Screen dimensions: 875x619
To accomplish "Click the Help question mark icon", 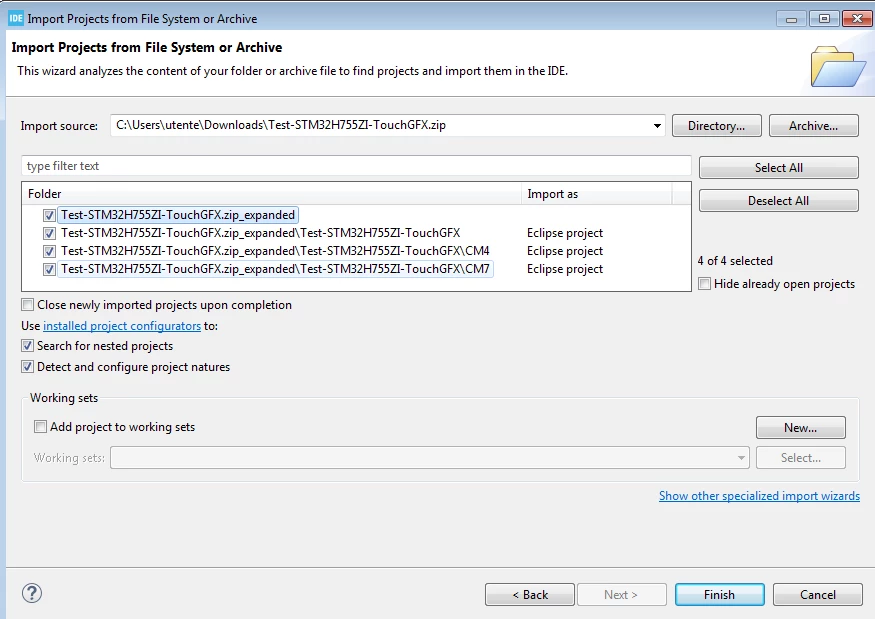I will (x=32, y=593).
